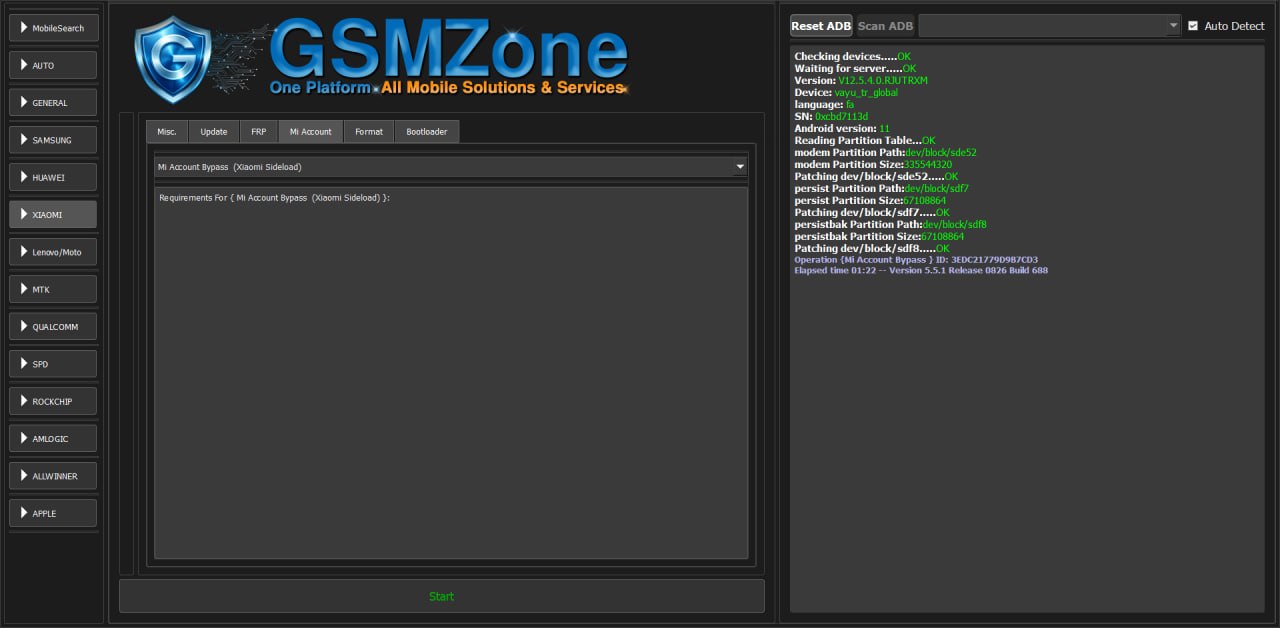Open the XIAOMI sidebar category
Viewport: 1280px width, 628px height.
(54, 214)
